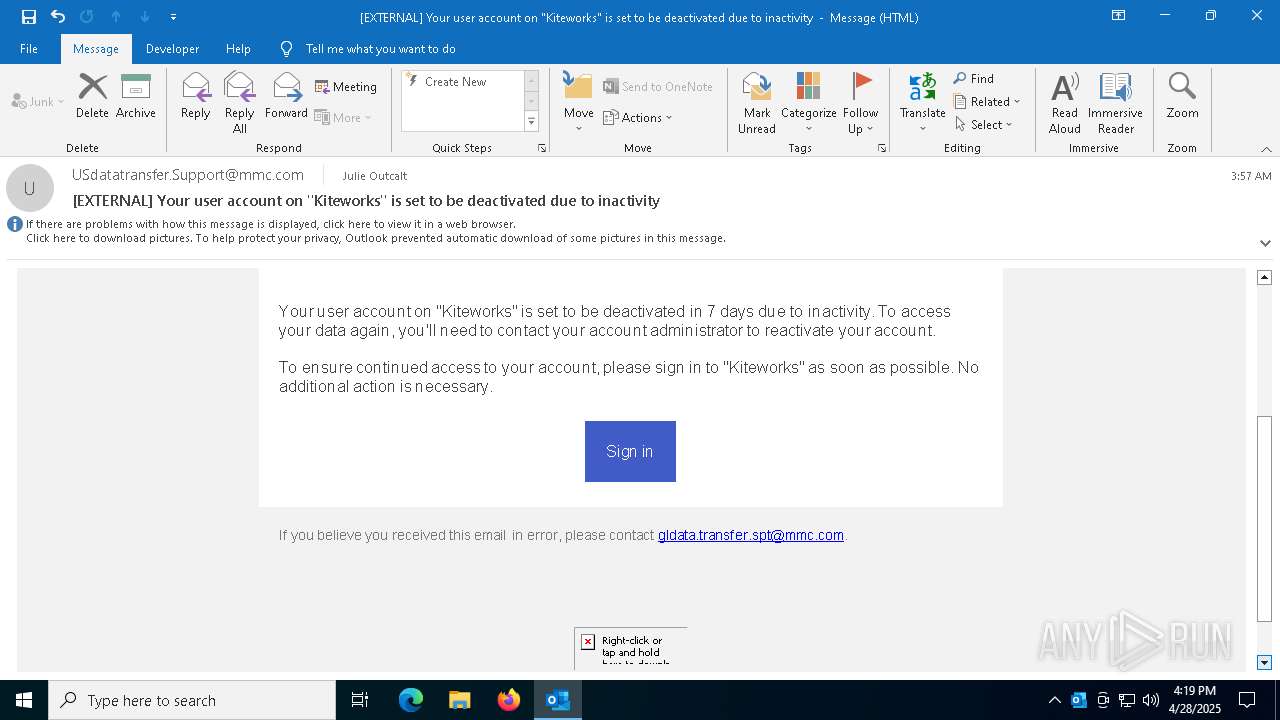Switch to the Developer tab
Screen dimensions: 1280x720
(172, 48)
